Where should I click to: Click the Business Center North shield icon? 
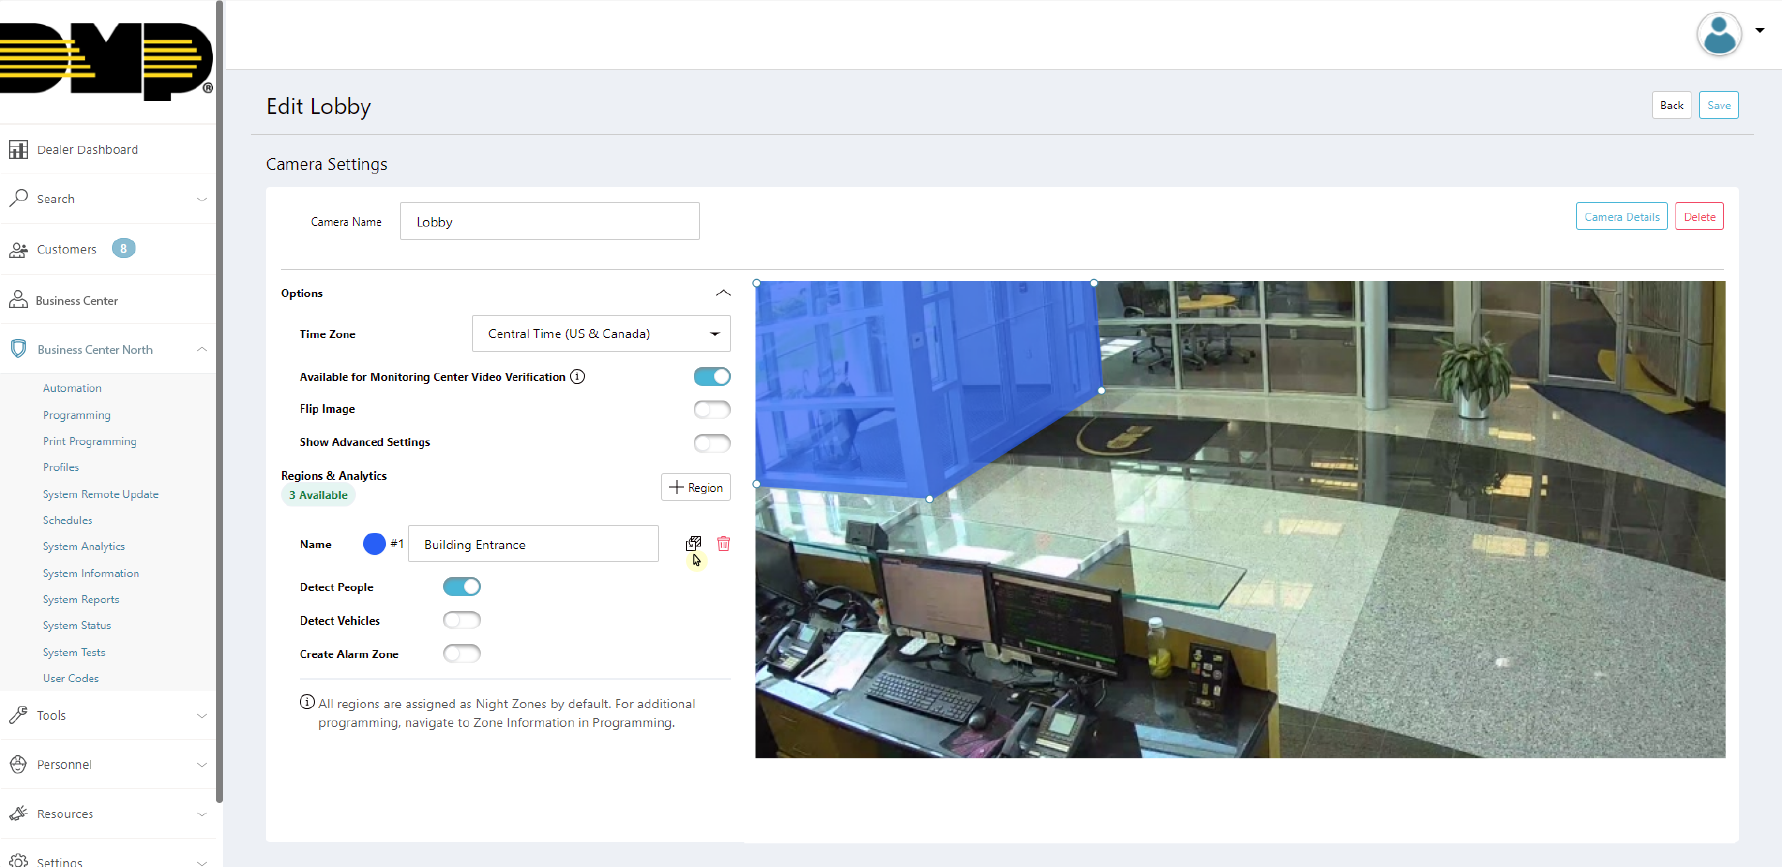(x=18, y=349)
